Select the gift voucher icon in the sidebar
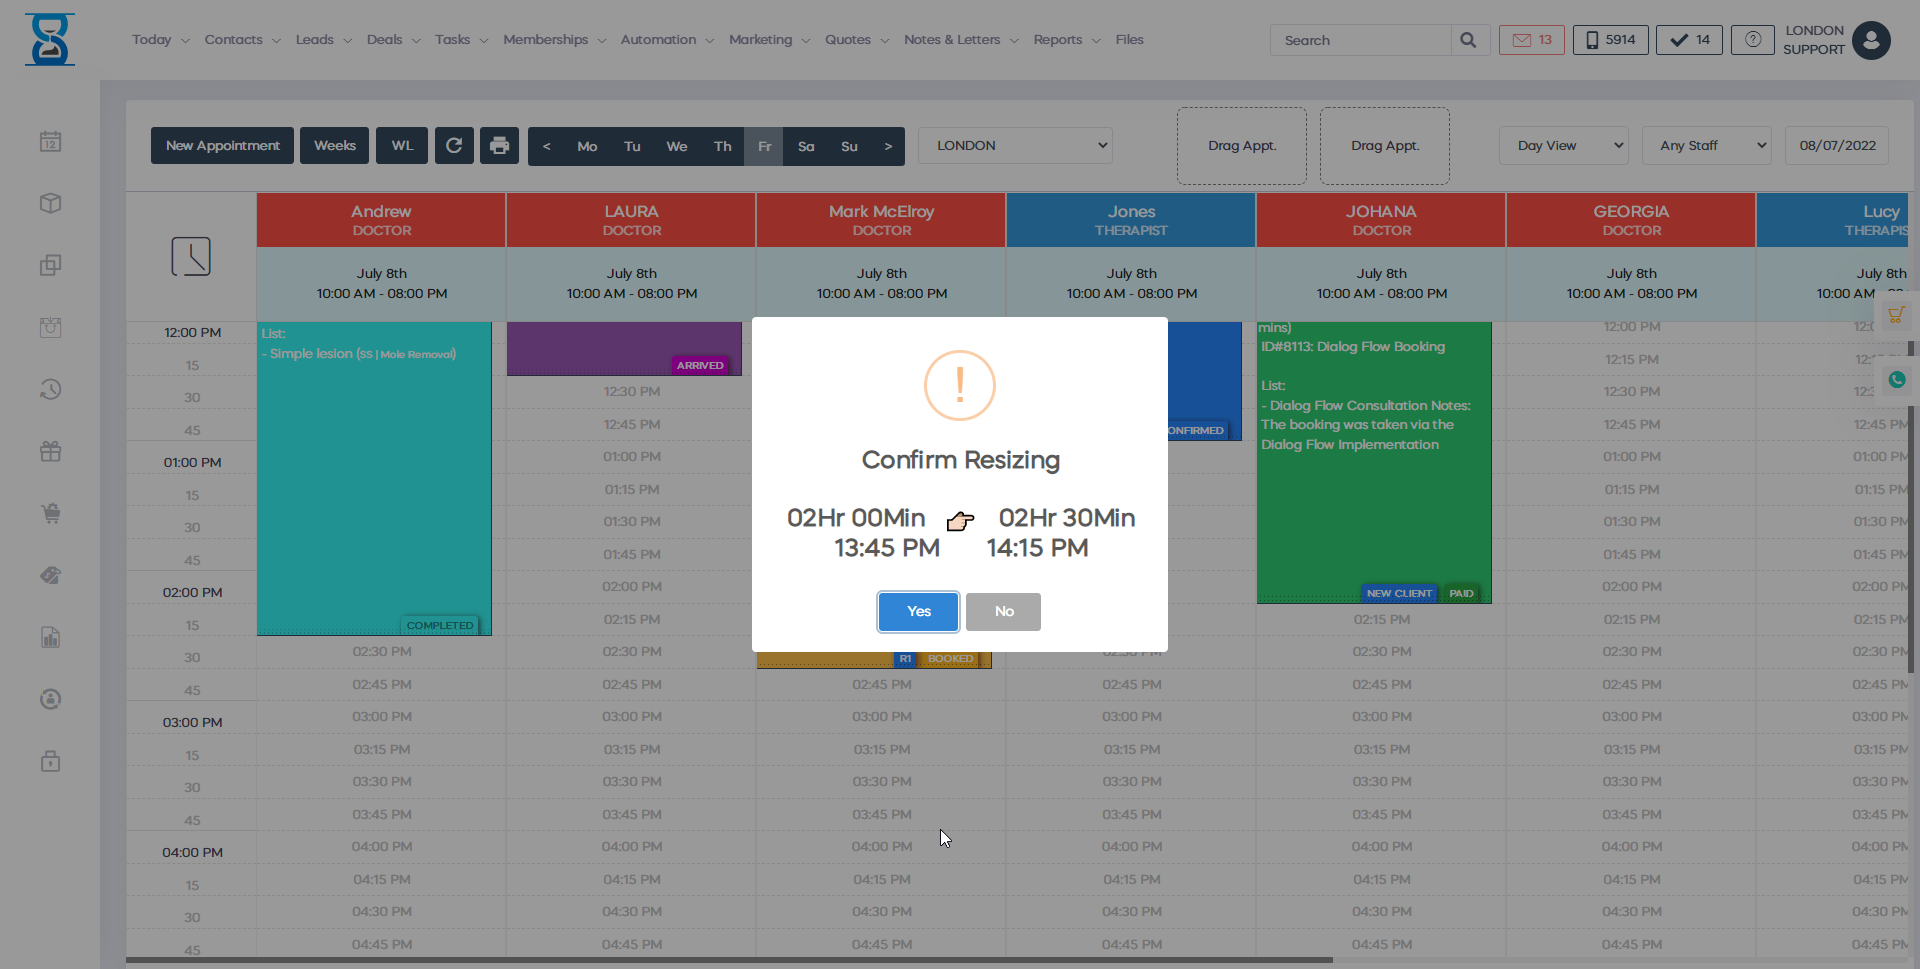The width and height of the screenshot is (1920, 969). pos(50,451)
